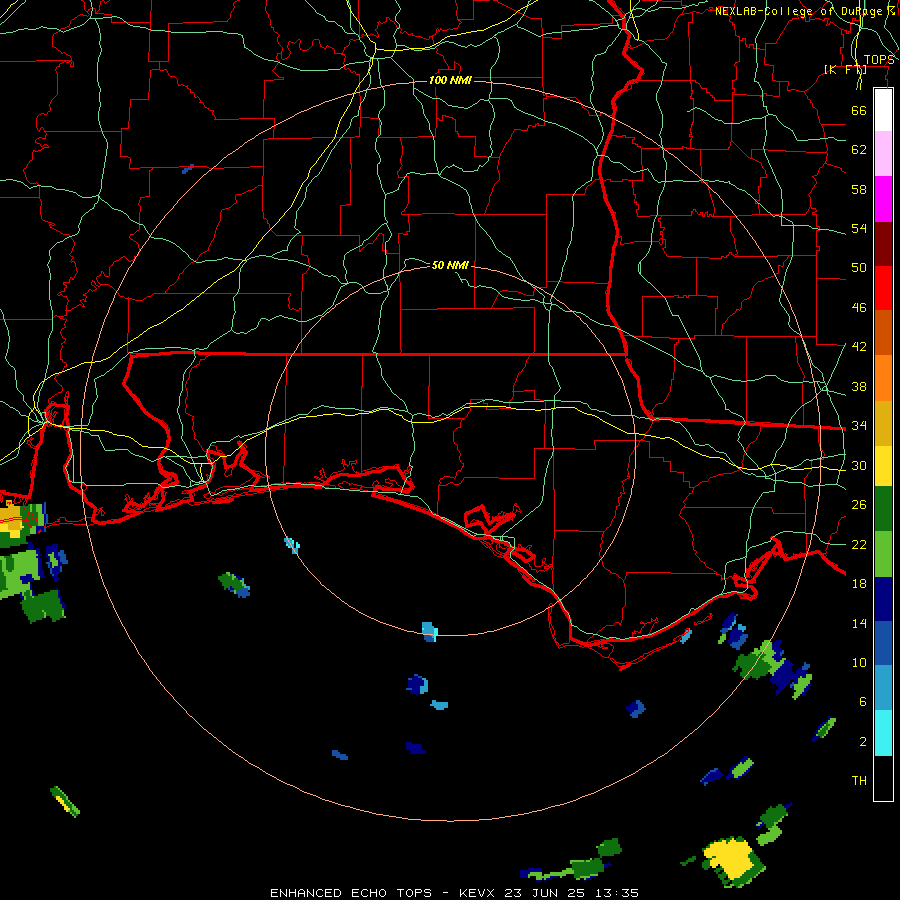Click the light green swatch between 26 and 22
The width and height of the screenshot is (900, 900).
[x=883, y=553]
